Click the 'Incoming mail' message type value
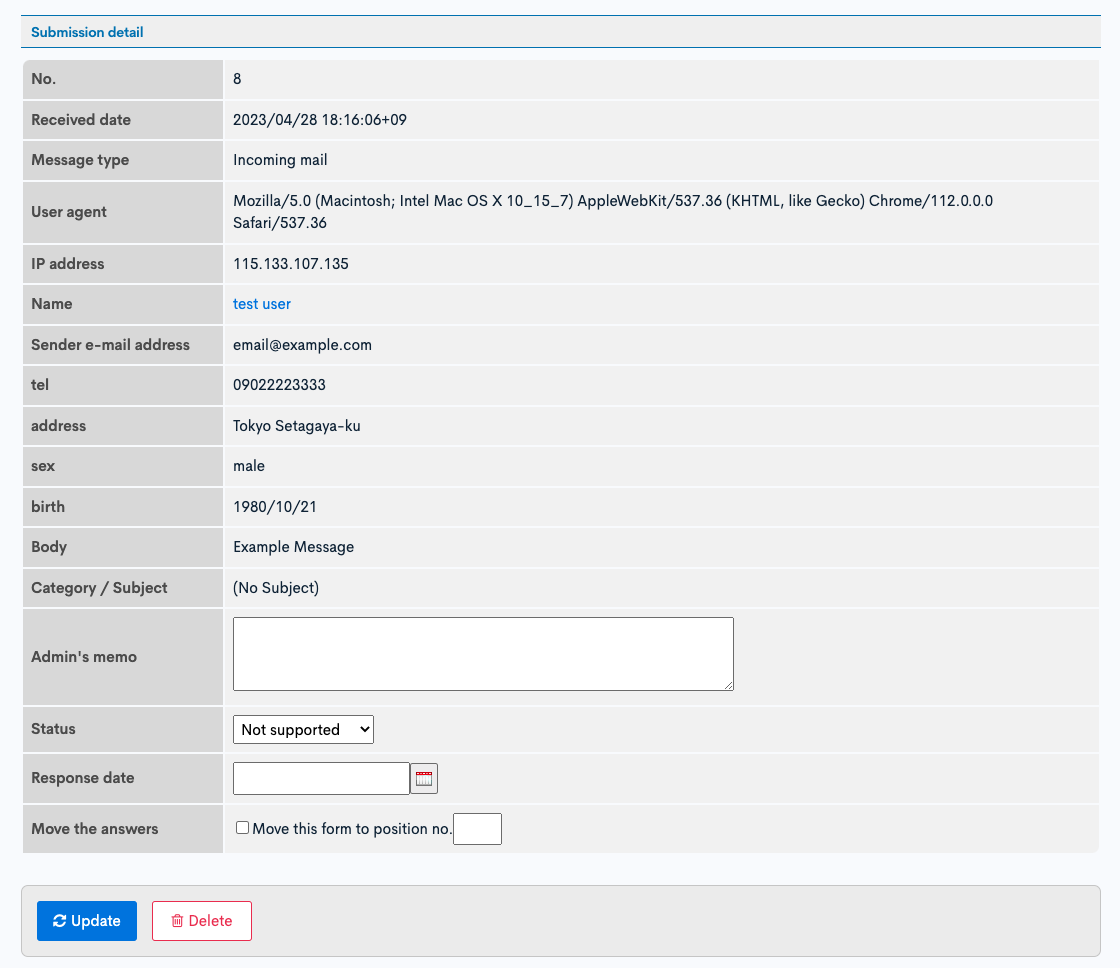Screen dimensions: 1120x968 coord(280,160)
